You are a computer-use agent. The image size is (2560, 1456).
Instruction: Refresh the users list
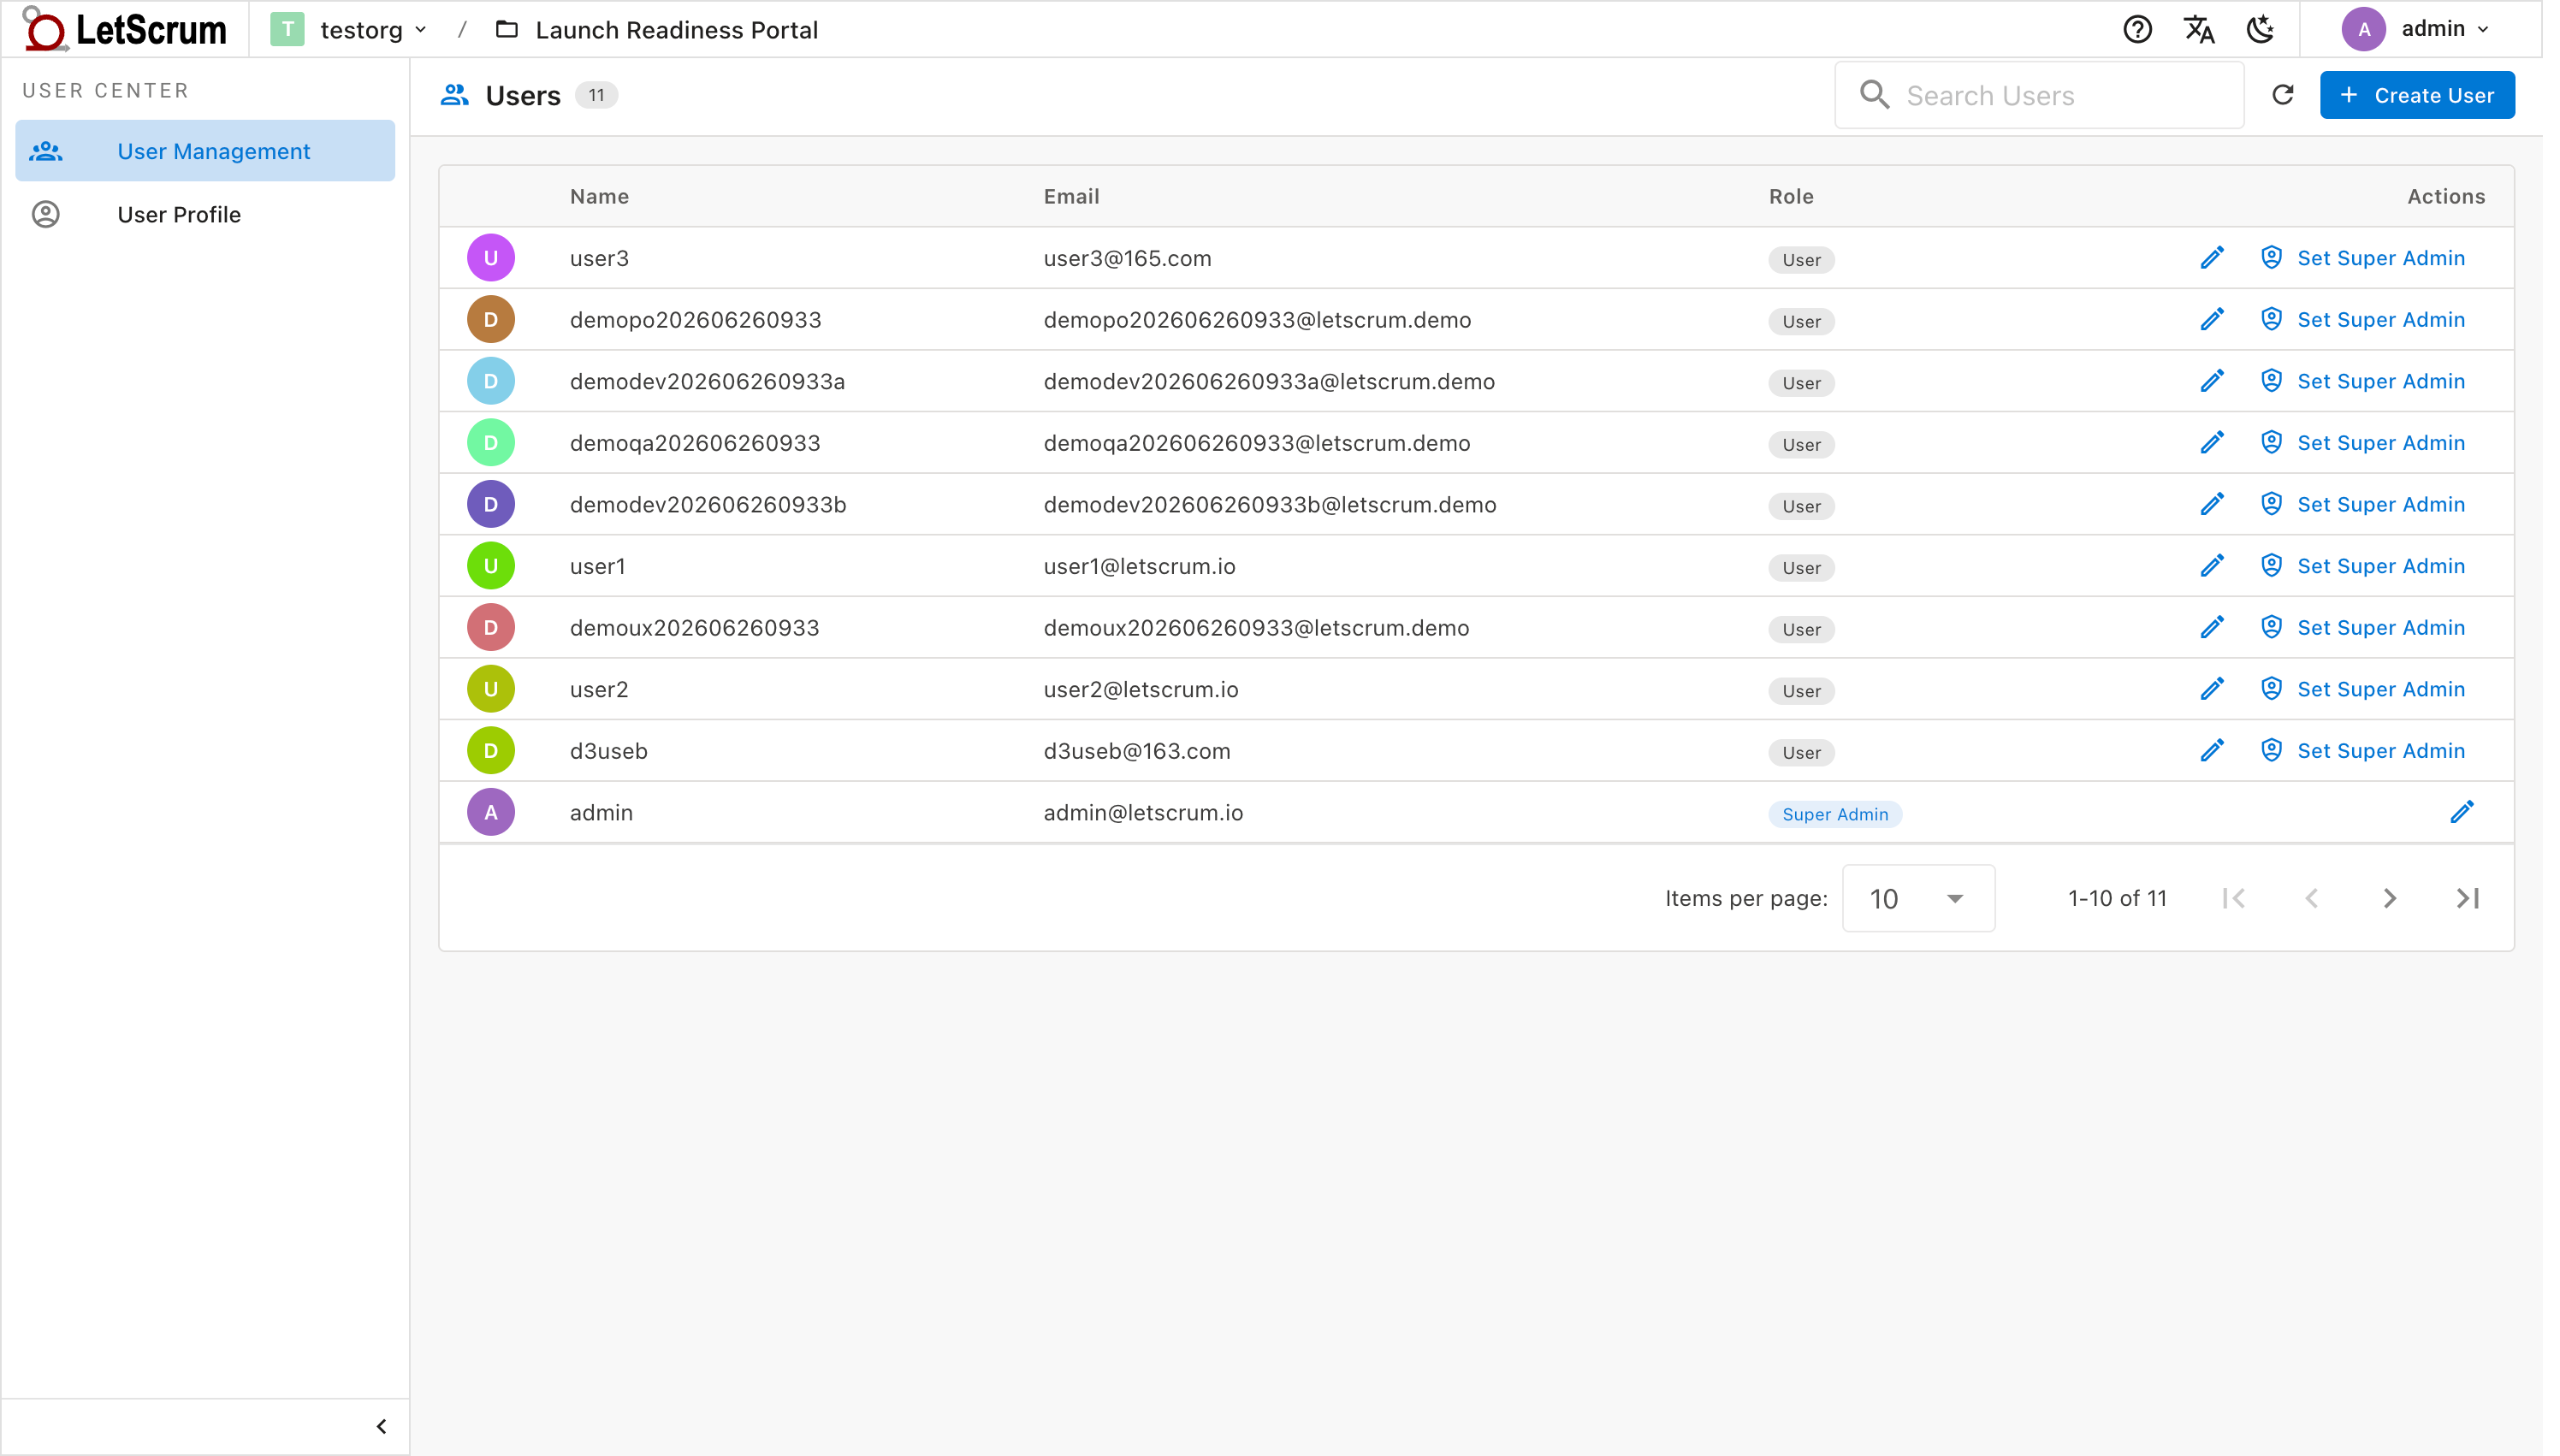point(2282,95)
